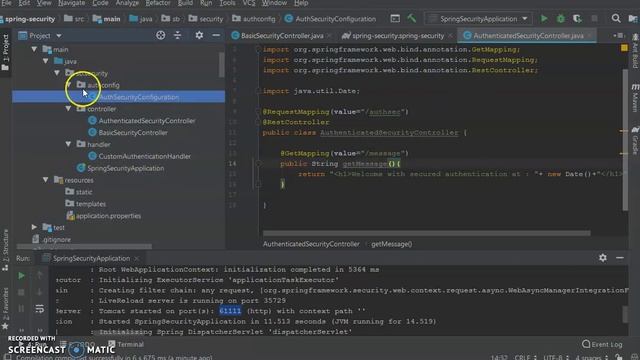Open the Build menu
The image size is (640, 360).
[x=185, y=3]
